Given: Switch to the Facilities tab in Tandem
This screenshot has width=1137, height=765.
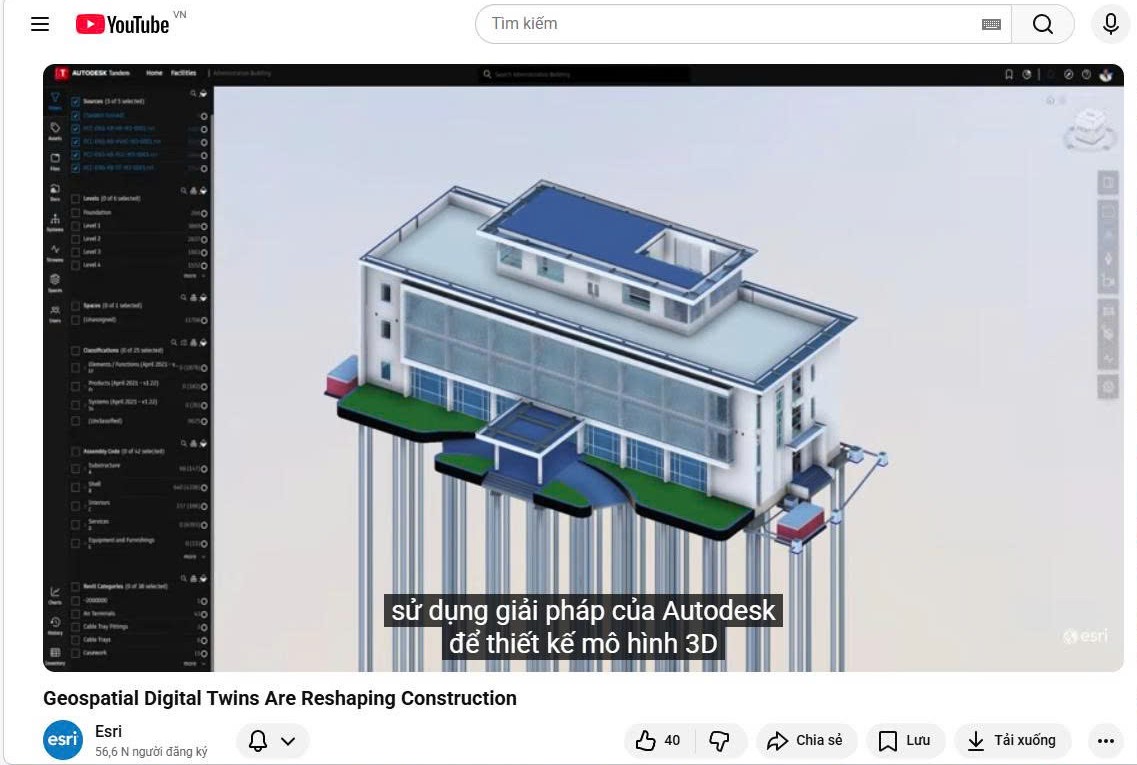Looking at the screenshot, I should click(183, 73).
